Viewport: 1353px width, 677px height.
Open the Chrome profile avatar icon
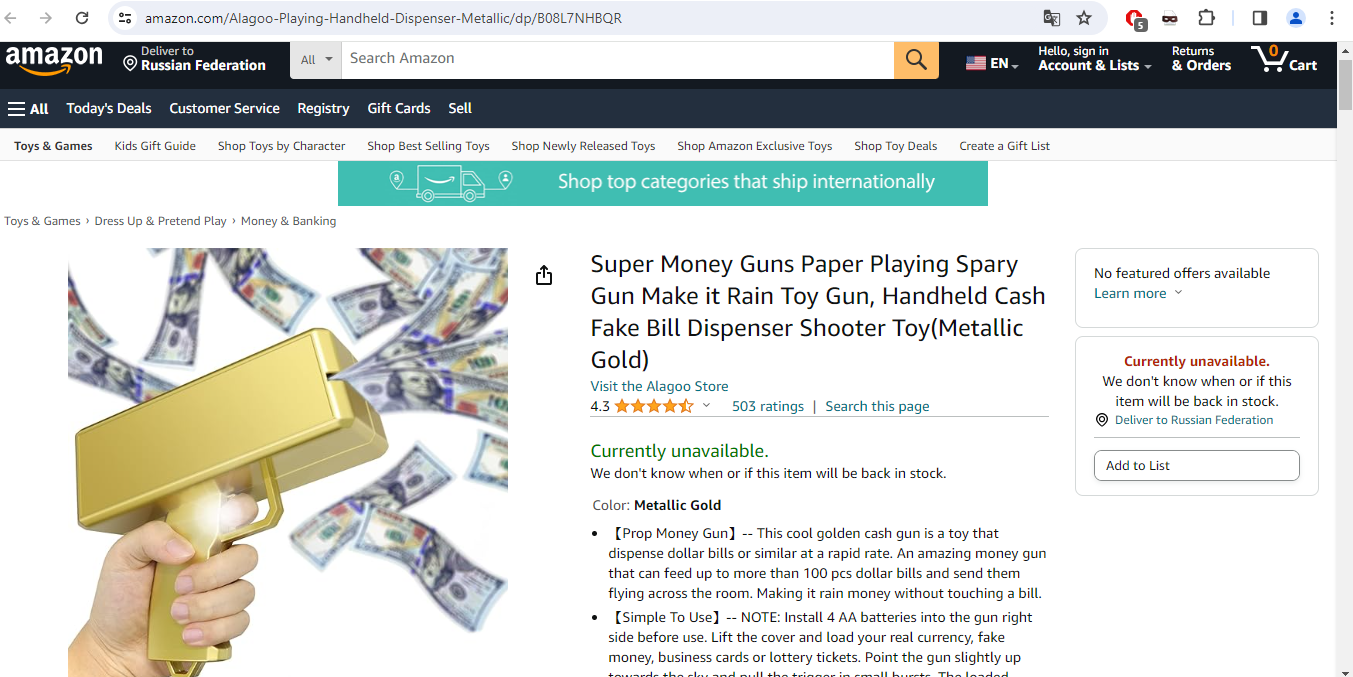[x=1296, y=18]
